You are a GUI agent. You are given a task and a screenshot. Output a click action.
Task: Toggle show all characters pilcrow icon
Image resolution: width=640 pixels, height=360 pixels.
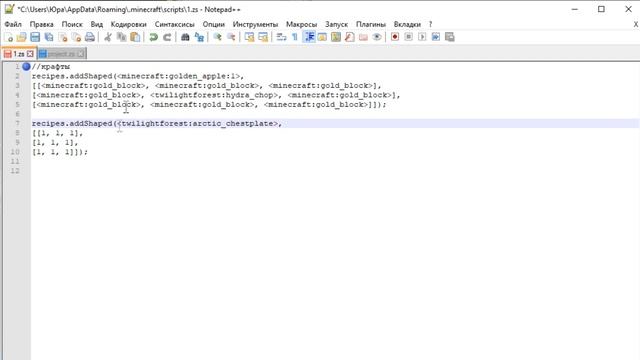[295, 37]
